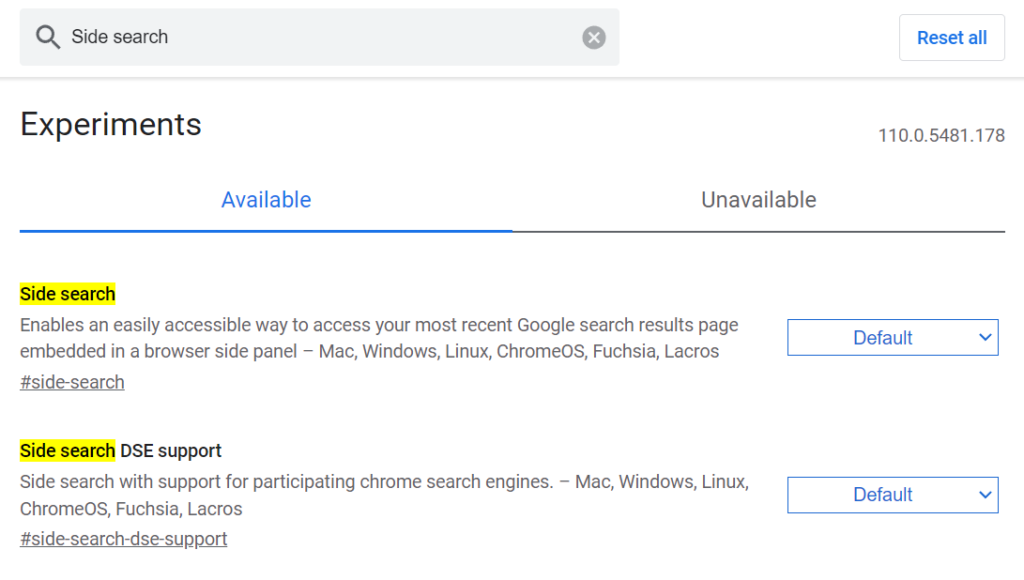
Task: Click the highlighted "Side search" in DSE title
Action: pos(67,451)
